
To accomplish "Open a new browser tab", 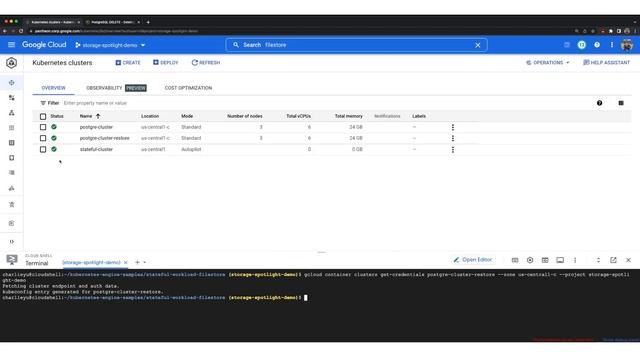I will (148, 22).
